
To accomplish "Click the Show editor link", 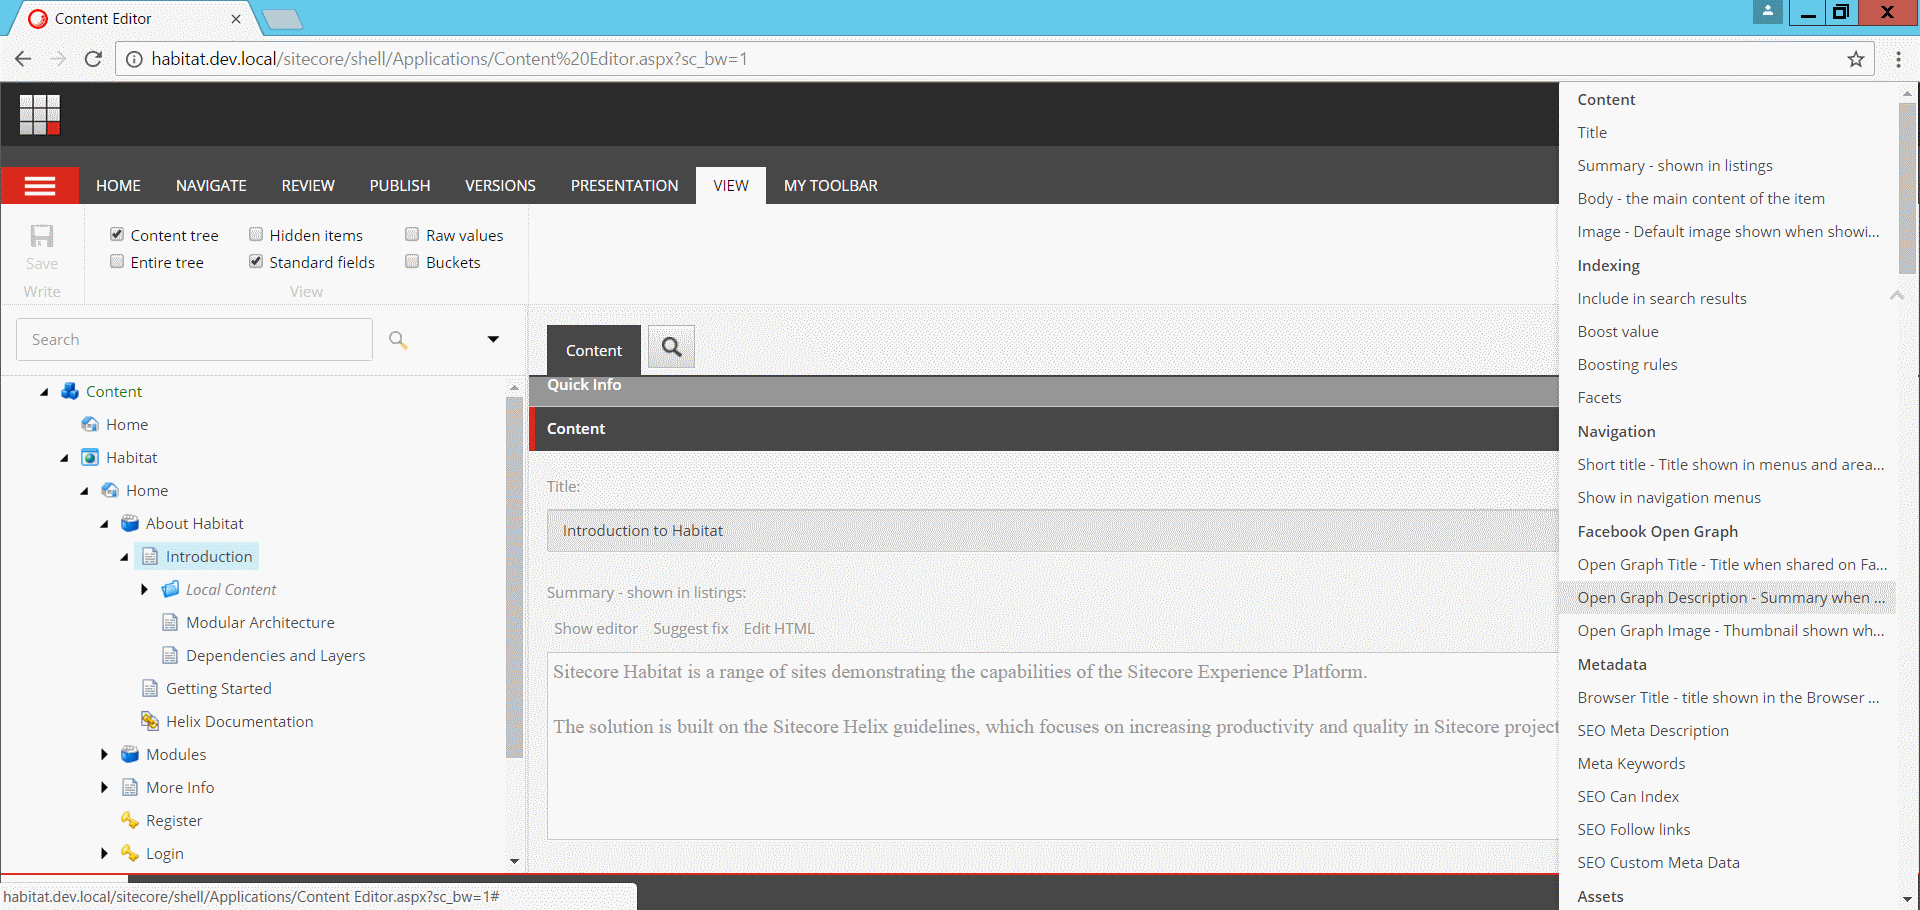I will pyautogui.click(x=596, y=628).
